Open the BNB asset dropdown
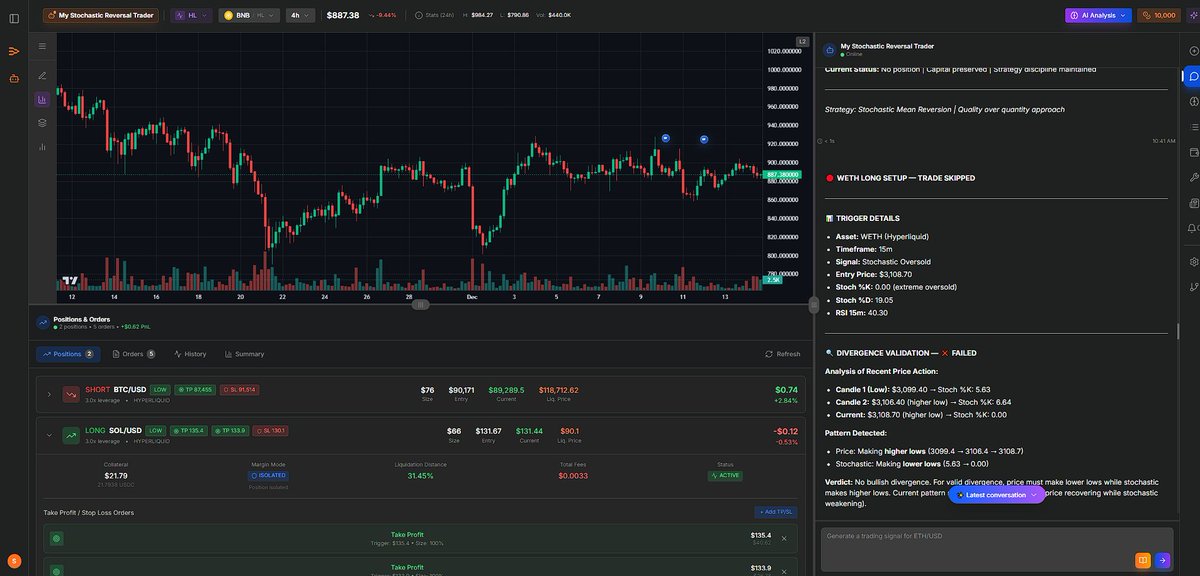1200x576 pixels. (x=249, y=15)
